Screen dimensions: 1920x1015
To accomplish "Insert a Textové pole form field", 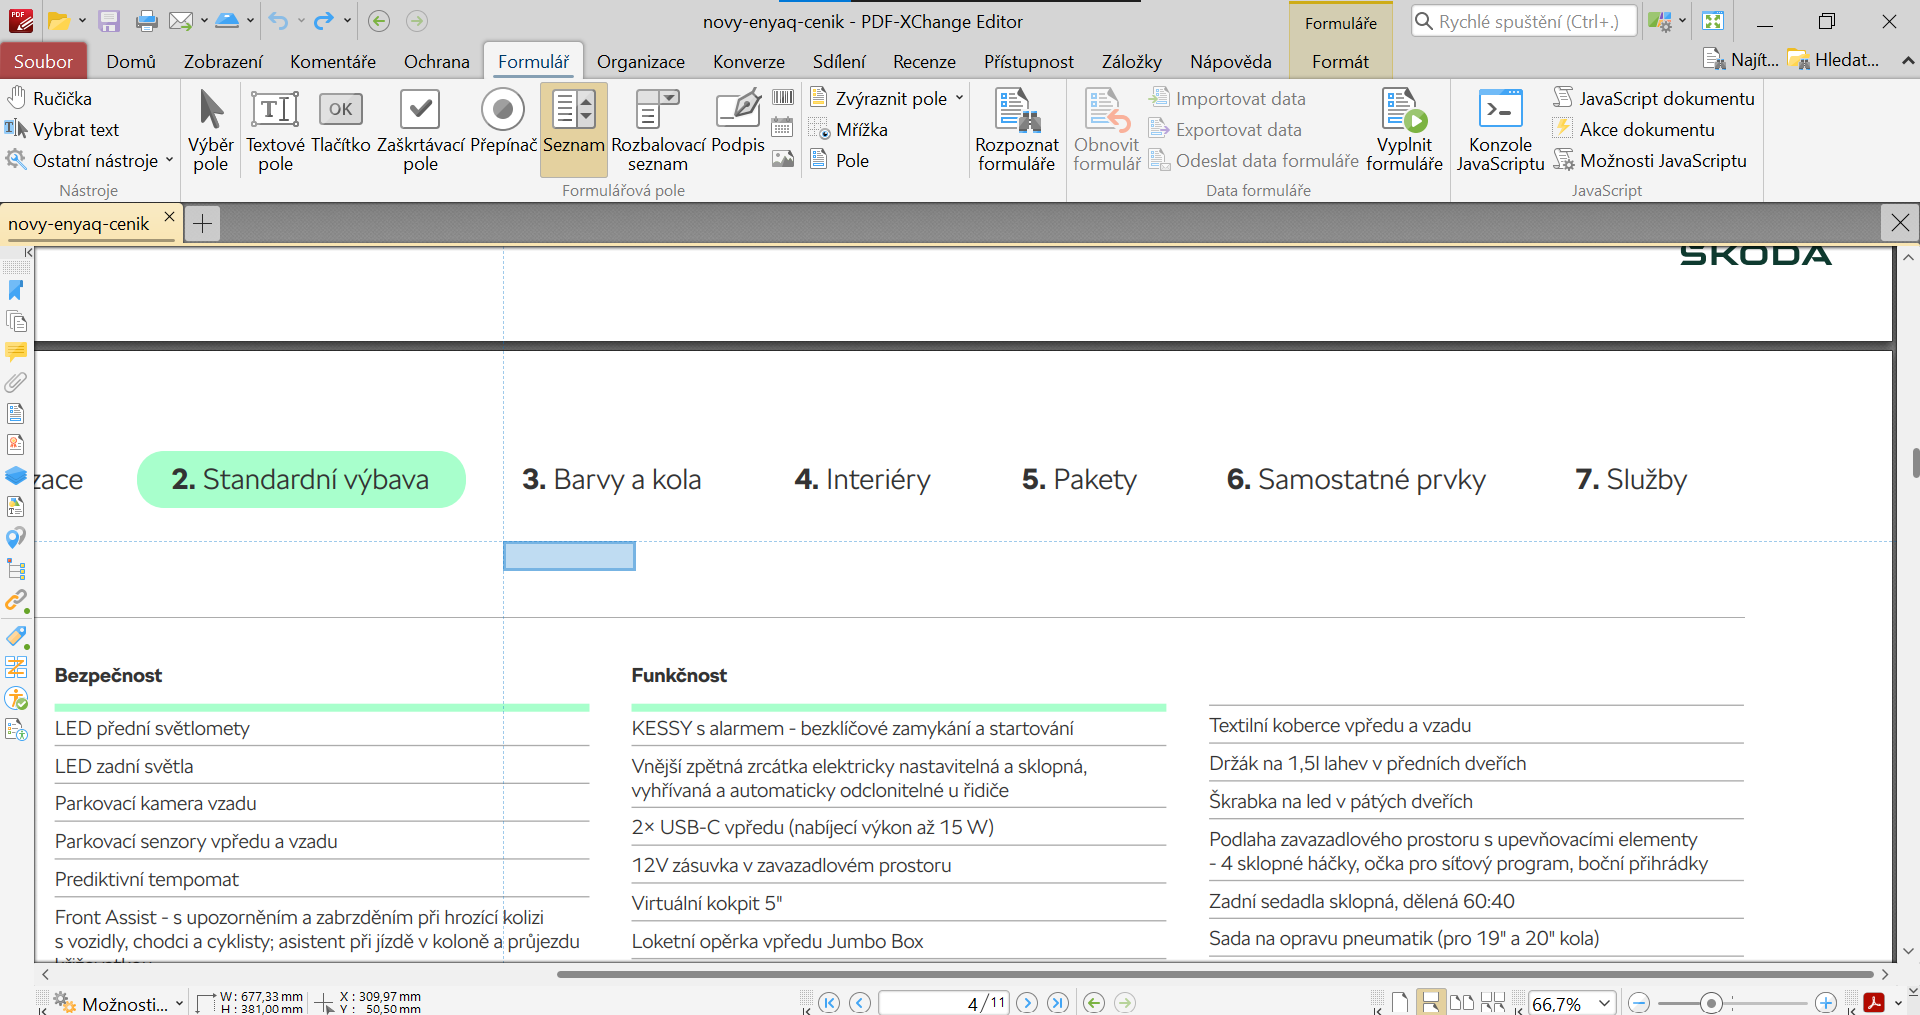I will pos(275,130).
